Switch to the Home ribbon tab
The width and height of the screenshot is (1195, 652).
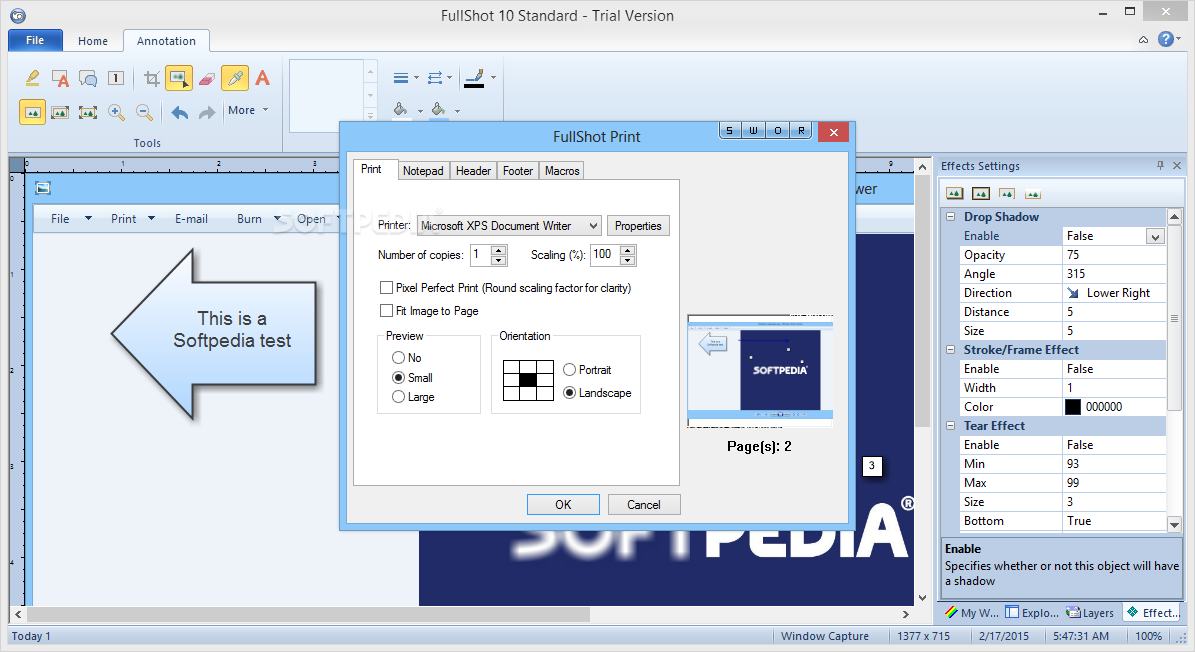(93, 41)
